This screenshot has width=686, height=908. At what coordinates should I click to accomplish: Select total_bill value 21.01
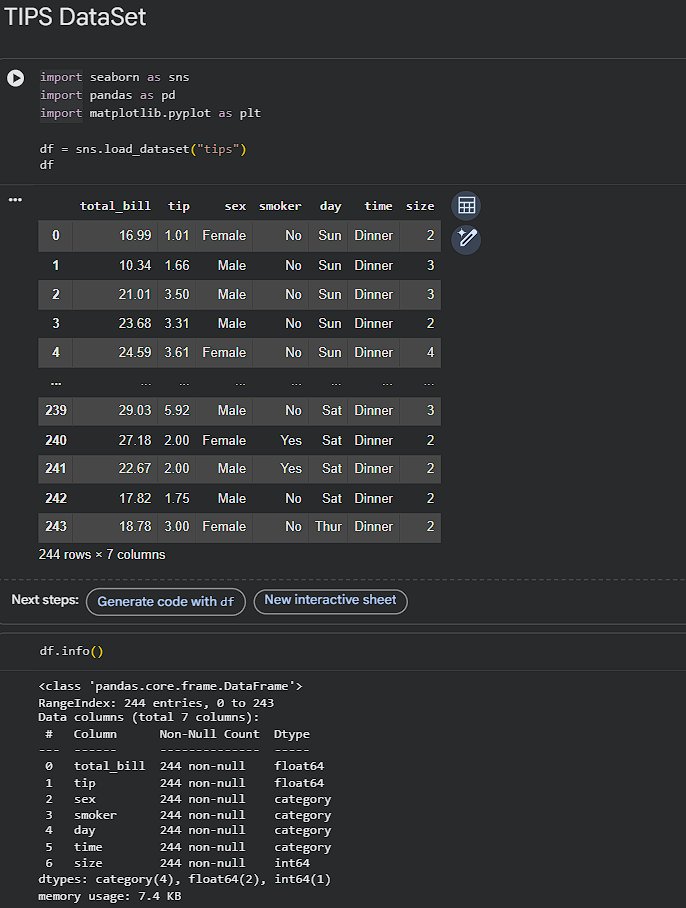click(x=135, y=295)
